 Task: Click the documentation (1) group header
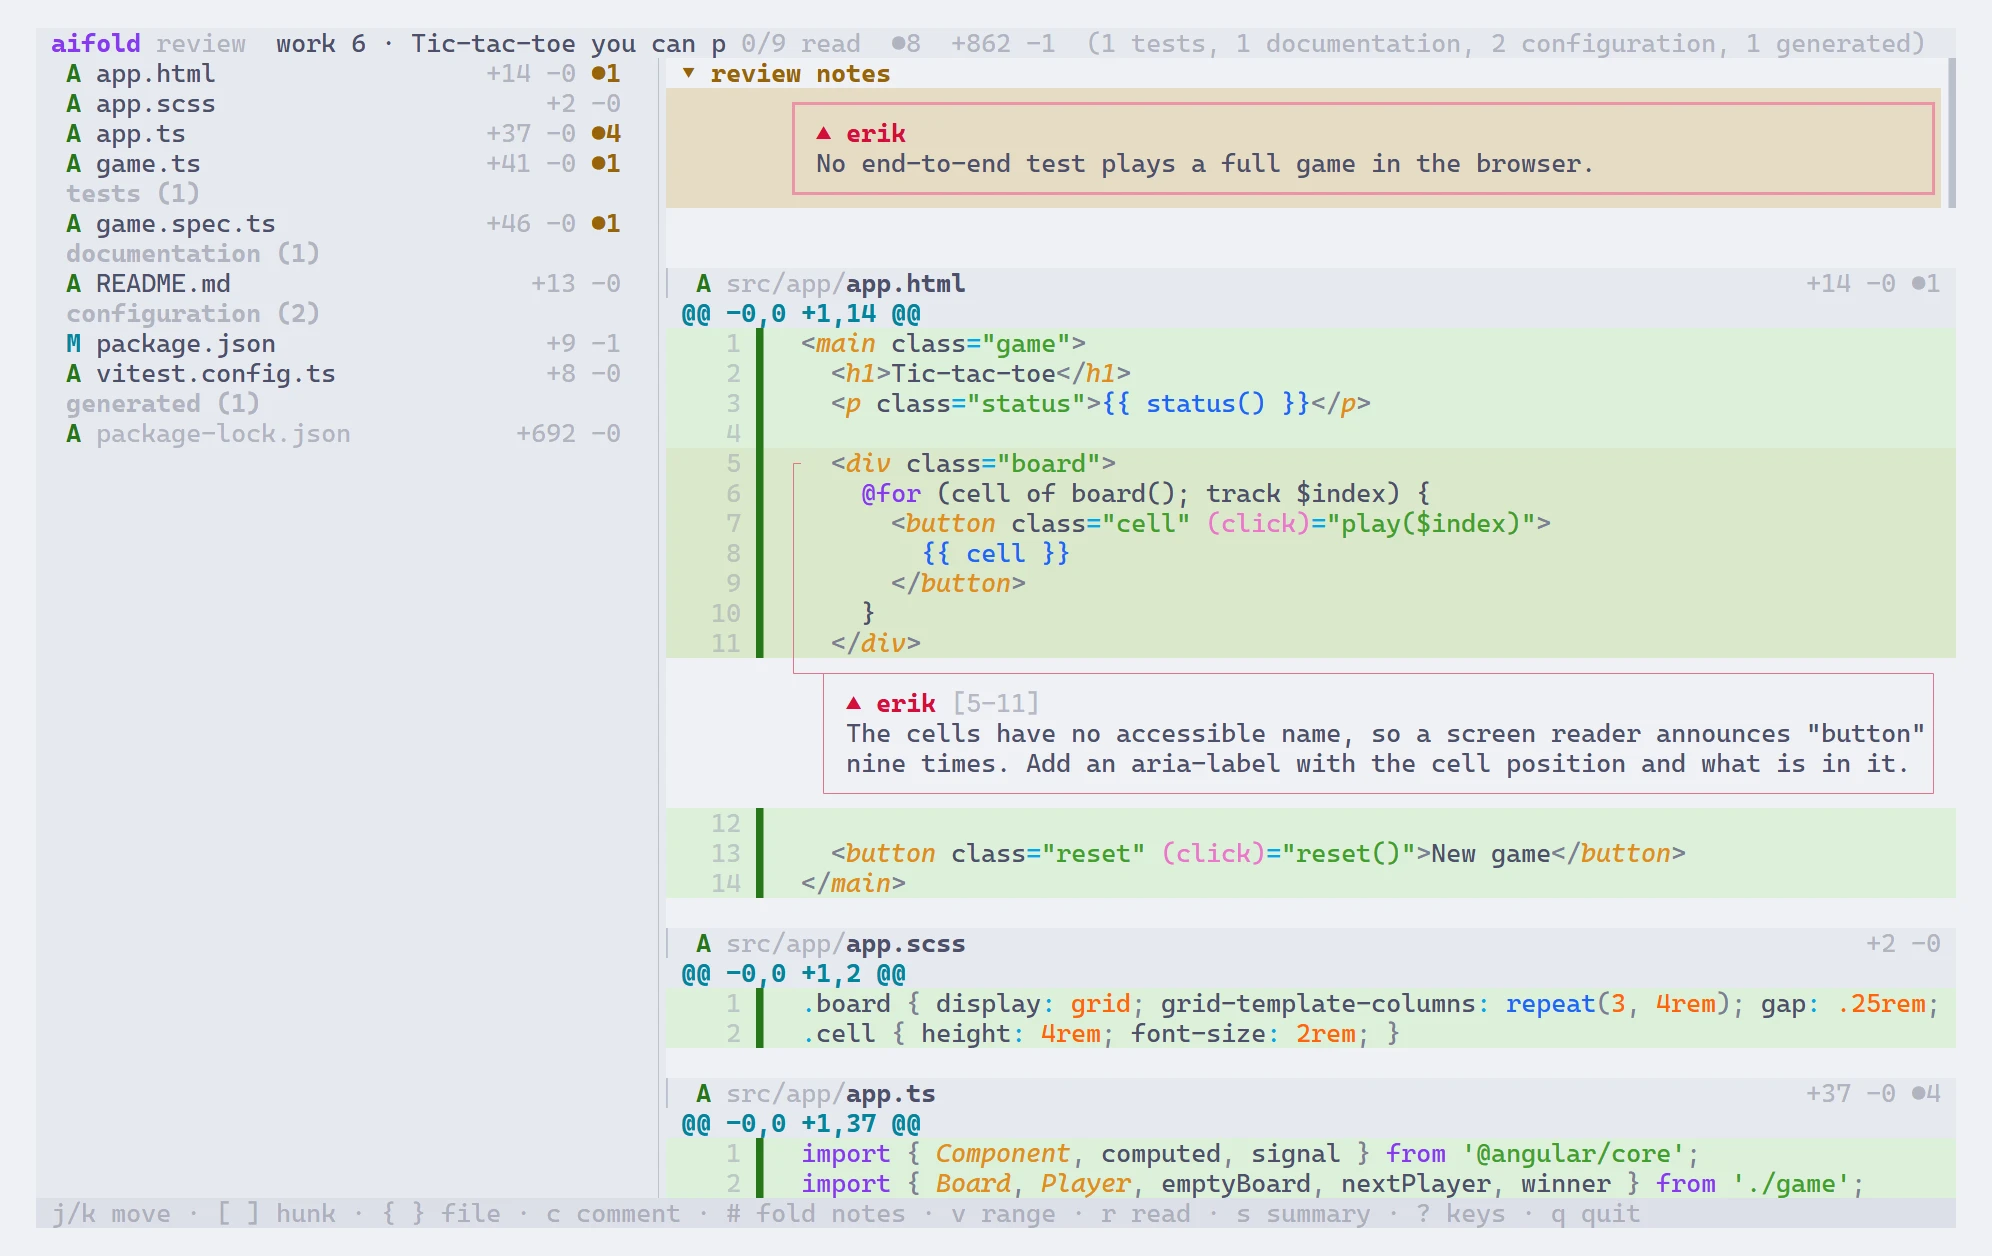pos(193,254)
